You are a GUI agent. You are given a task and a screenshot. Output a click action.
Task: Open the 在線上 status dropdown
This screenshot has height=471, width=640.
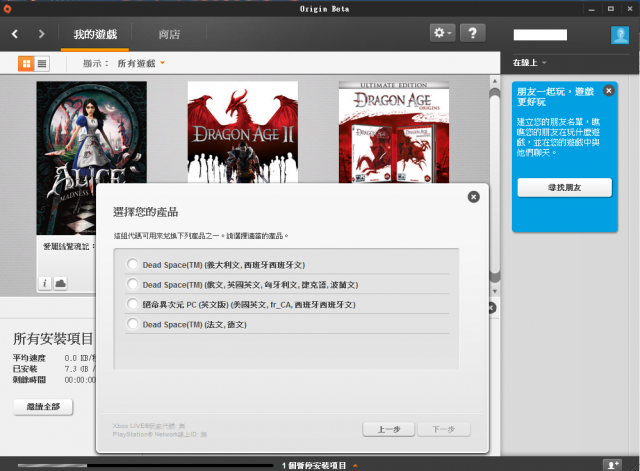(529, 62)
